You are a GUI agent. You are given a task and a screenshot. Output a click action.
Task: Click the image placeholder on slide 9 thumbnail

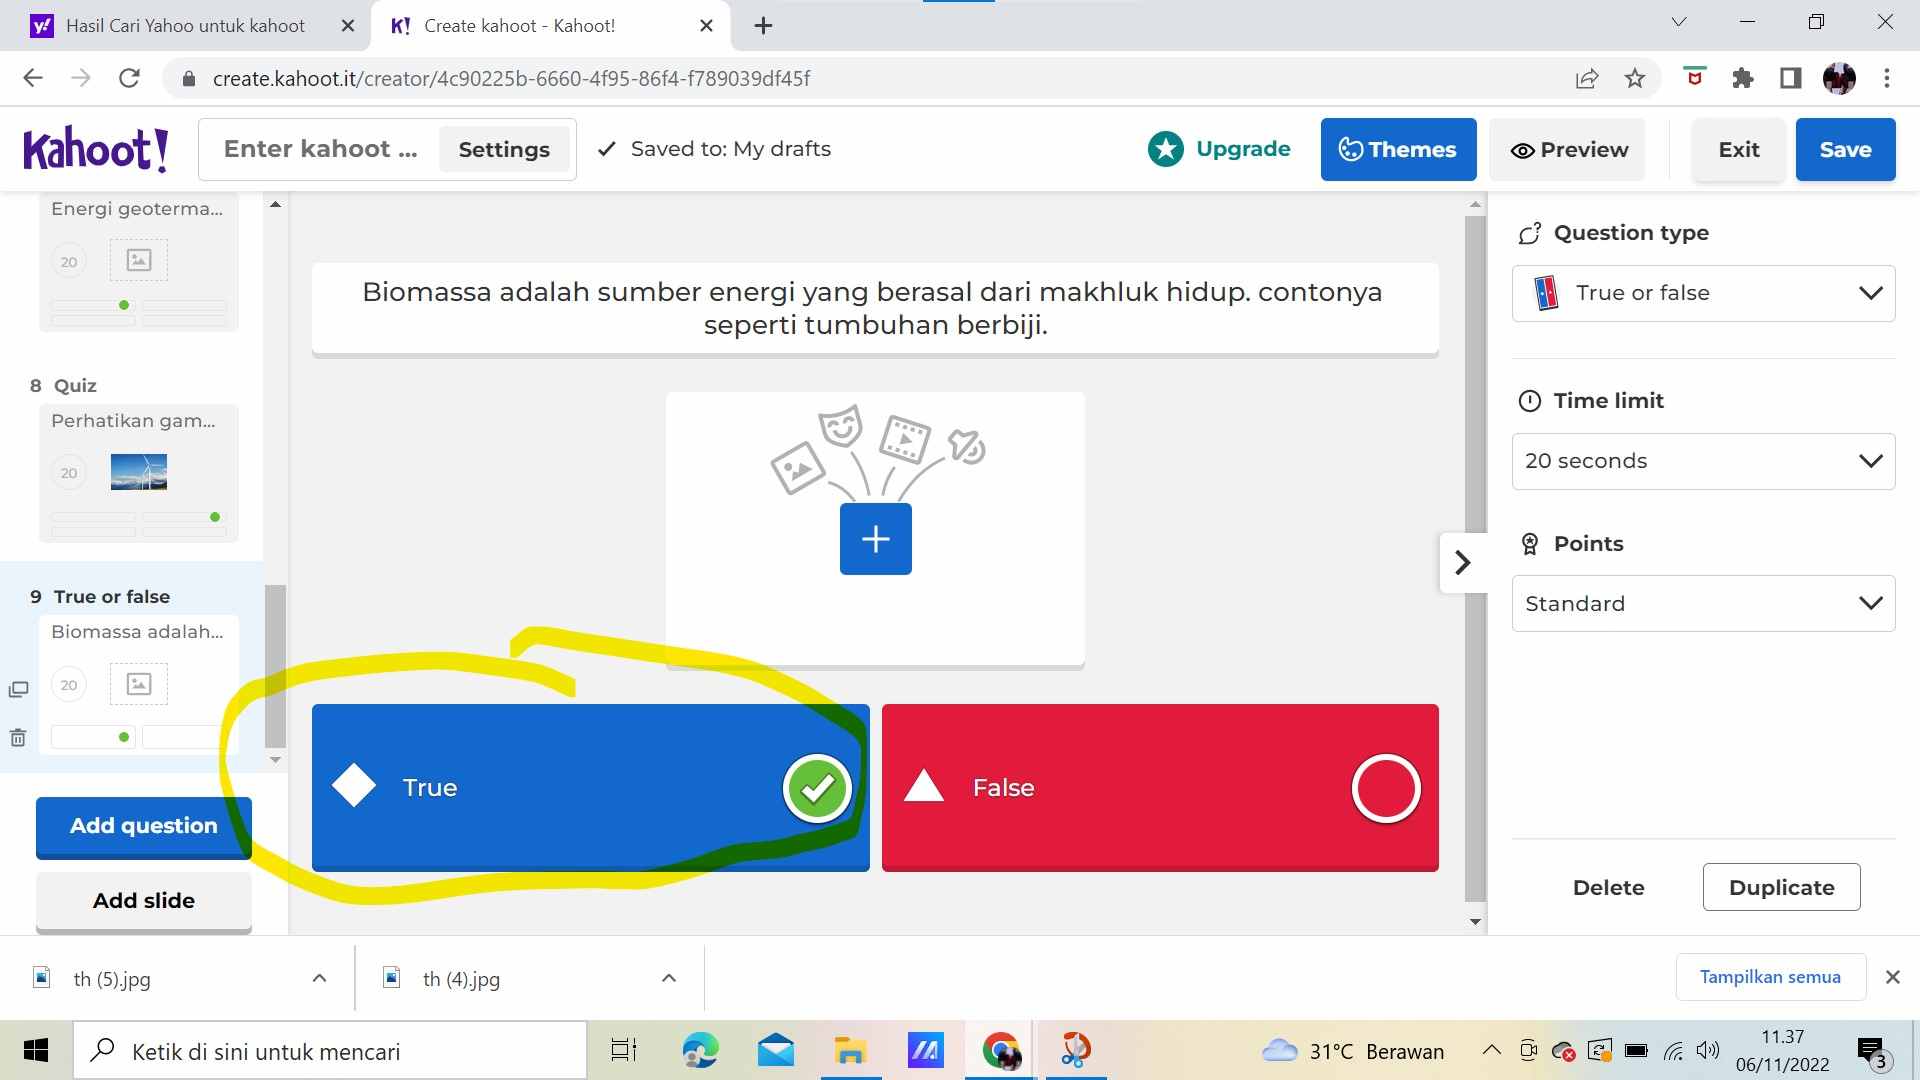tap(139, 684)
